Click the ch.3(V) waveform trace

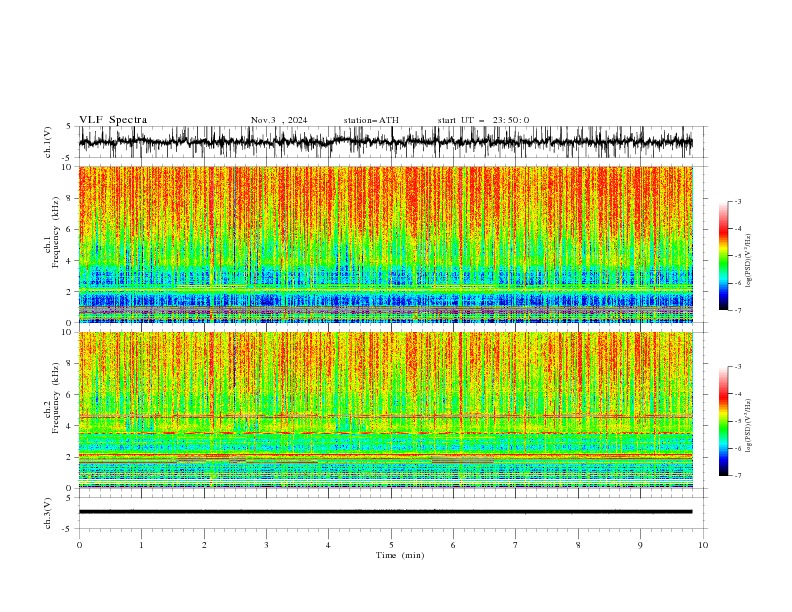click(386, 512)
